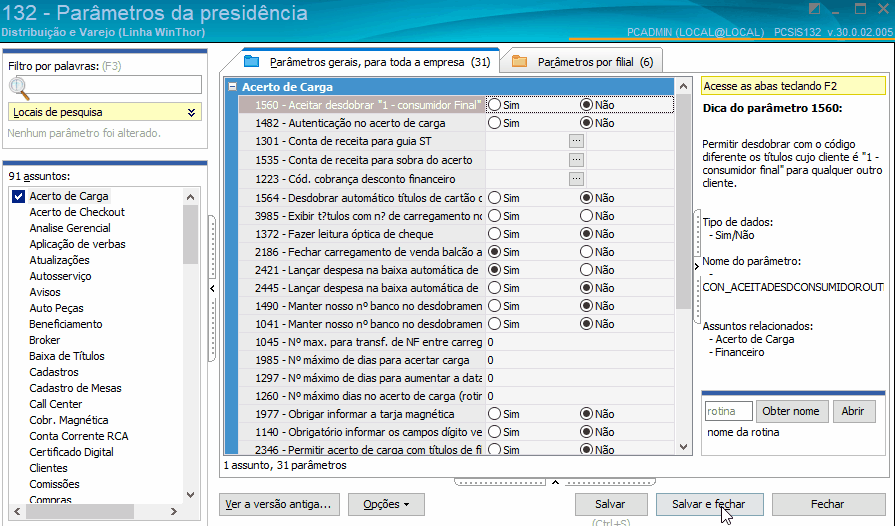The image size is (895, 526).
Task: Open lookup button for 1301 Conta de receita guia ST
Action: (x=576, y=140)
